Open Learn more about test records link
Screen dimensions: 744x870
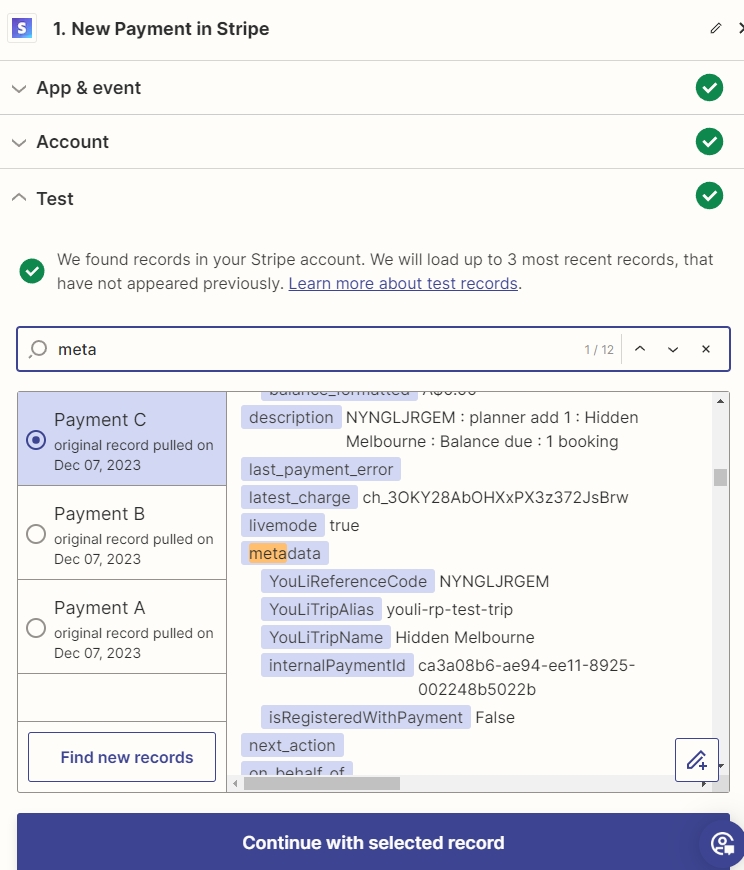coord(403,284)
